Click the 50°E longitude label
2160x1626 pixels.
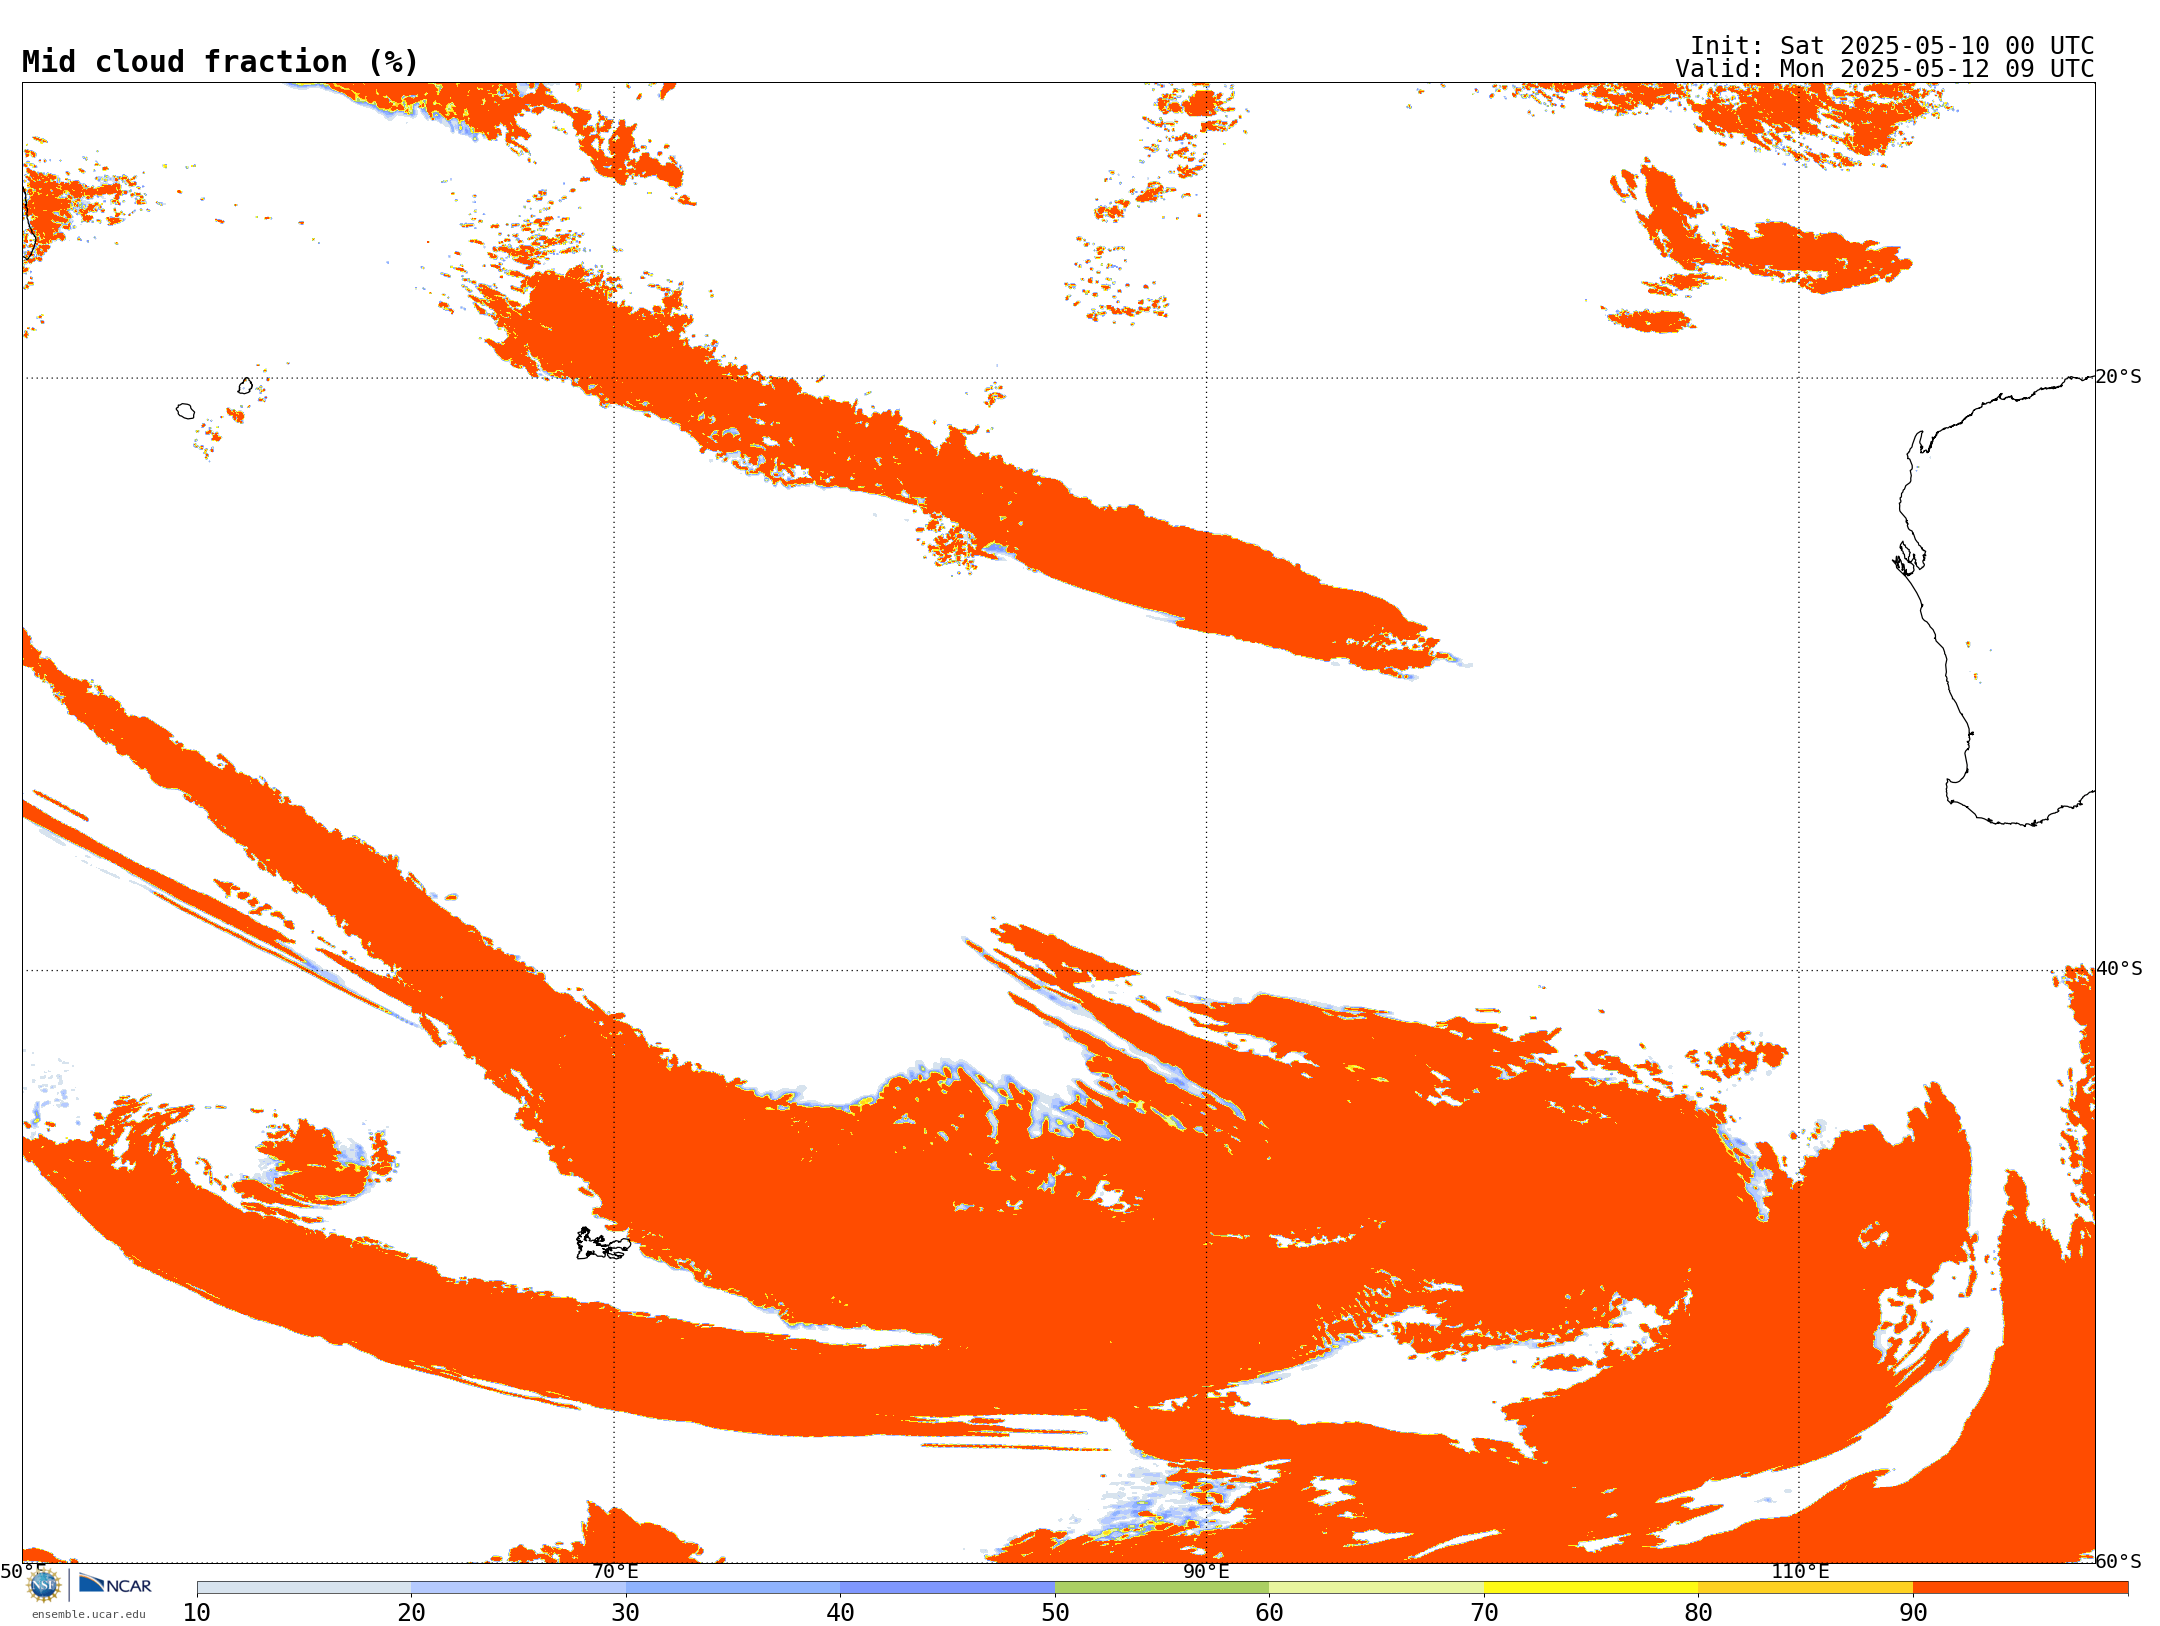tap(23, 1572)
